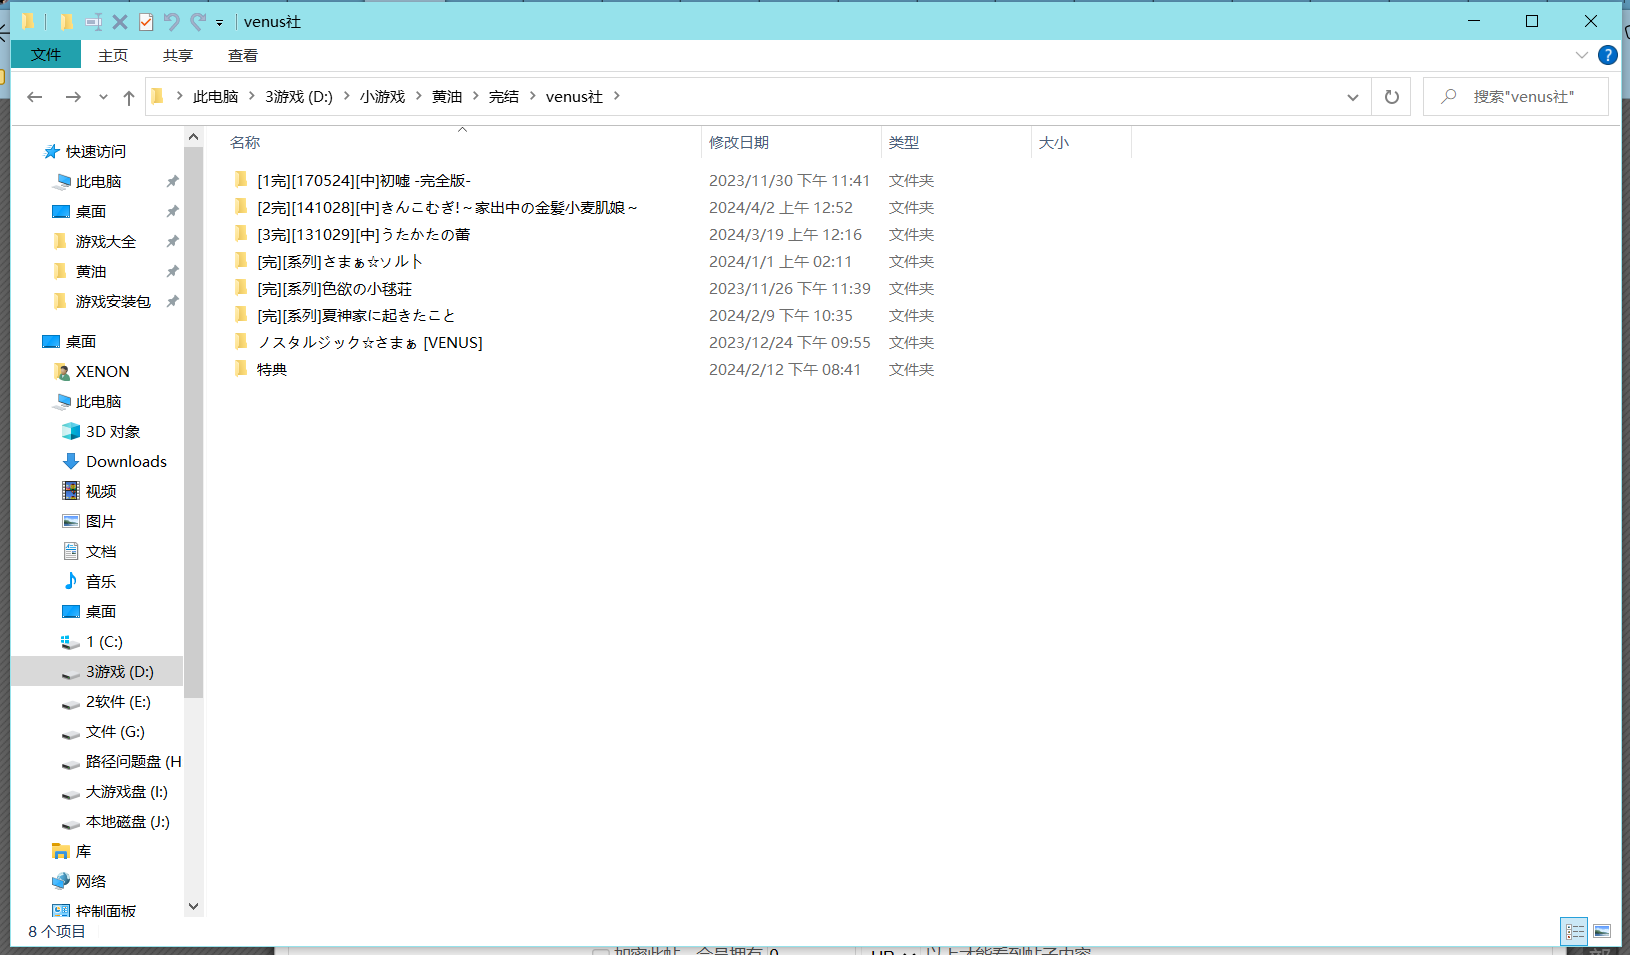The width and height of the screenshot is (1630, 955).
Task: Go back with the left arrow button
Action: [x=35, y=97]
